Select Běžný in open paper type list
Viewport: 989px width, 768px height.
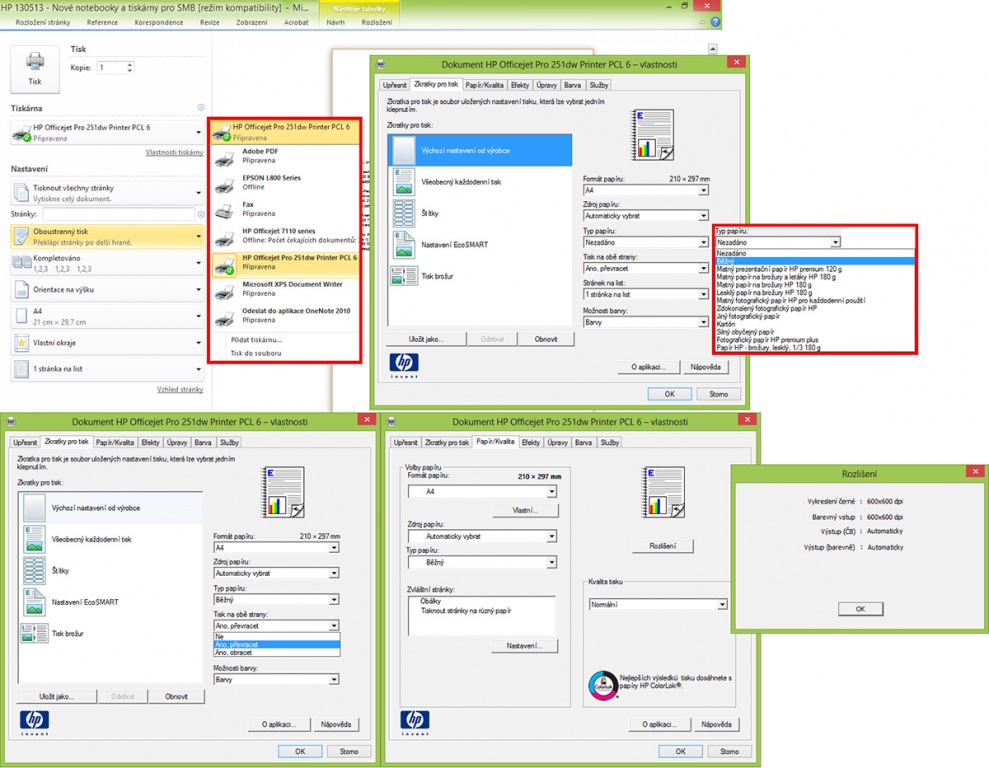tap(814, 260)
